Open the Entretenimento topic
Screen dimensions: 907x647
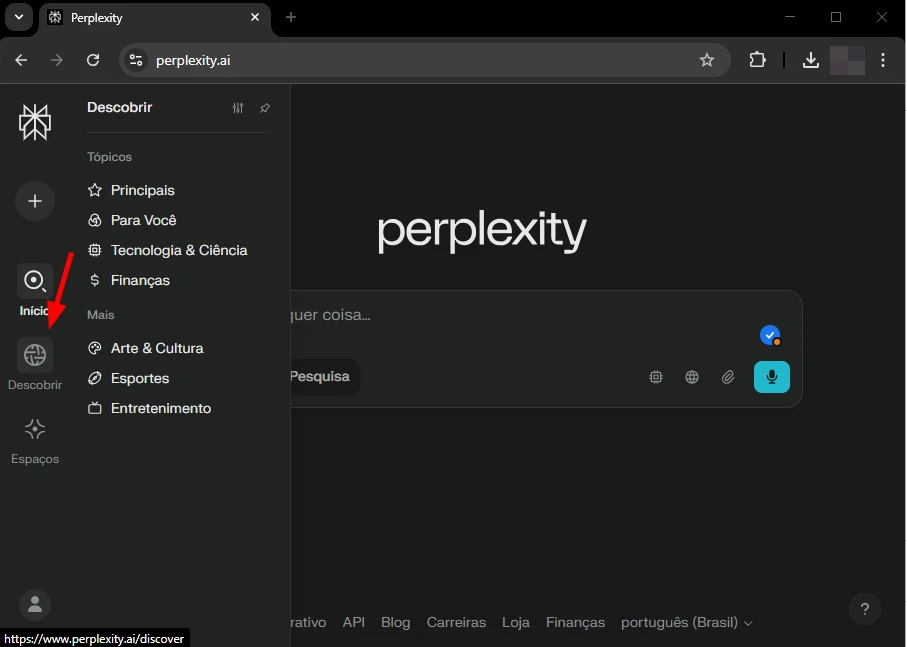[150, 408]
